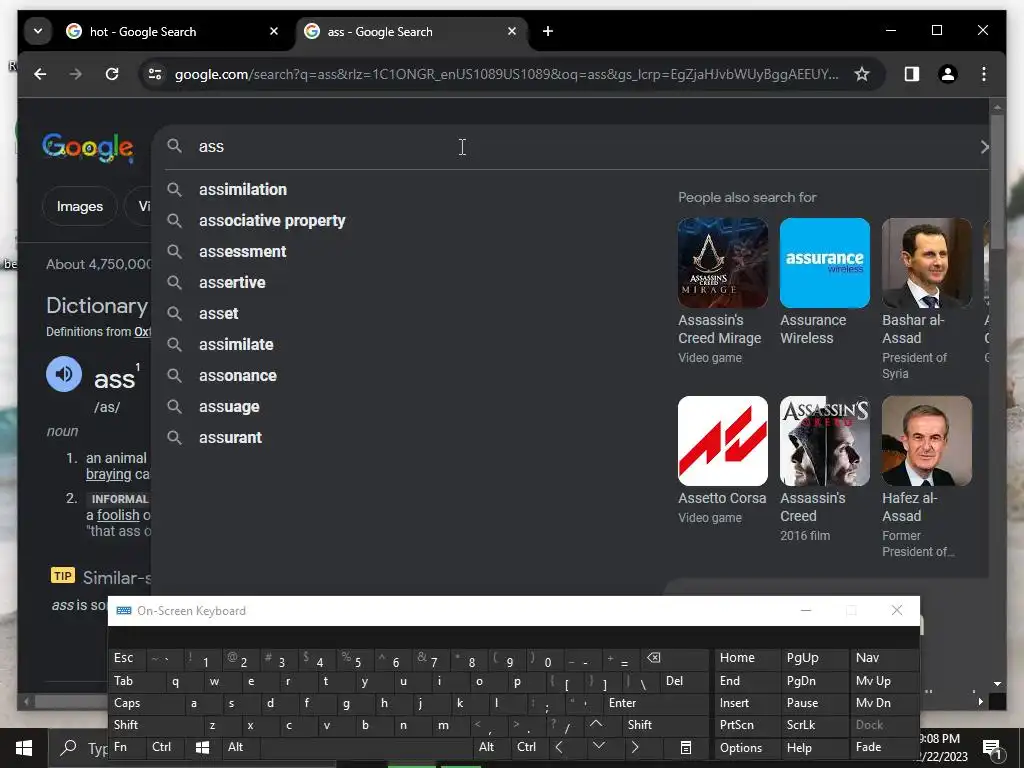The width and height of the screenshot is (1024, 768).
Task: Click up arrow key on On-Screen Keyboard
Action: 597,725
